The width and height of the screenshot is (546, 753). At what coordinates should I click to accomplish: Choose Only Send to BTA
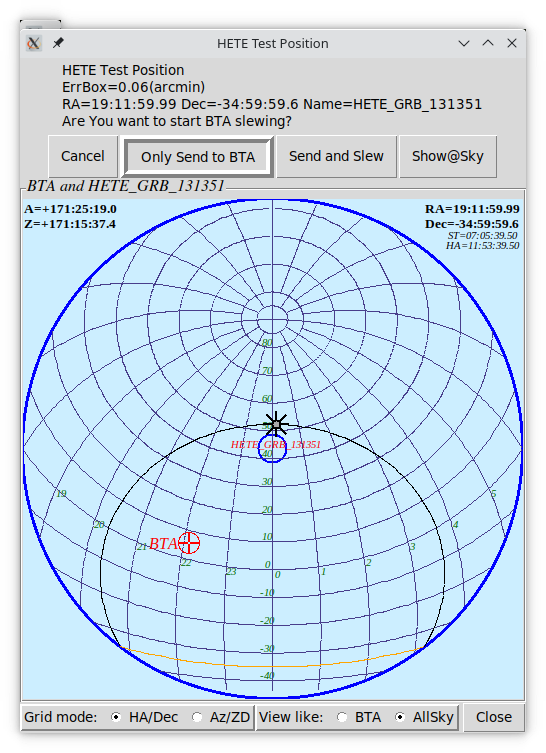click(198, 157)
